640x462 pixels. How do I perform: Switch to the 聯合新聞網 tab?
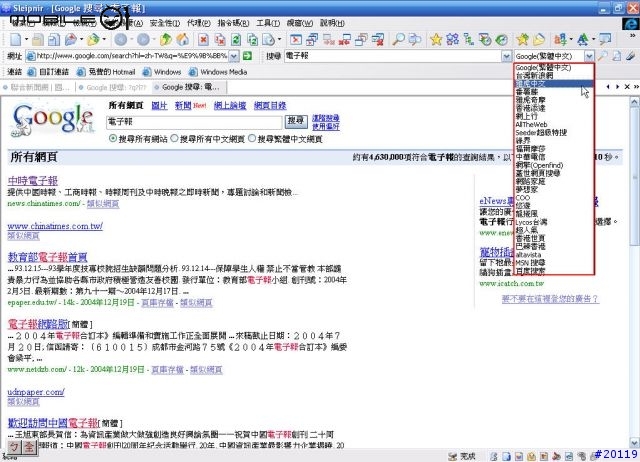pos(38,87)
